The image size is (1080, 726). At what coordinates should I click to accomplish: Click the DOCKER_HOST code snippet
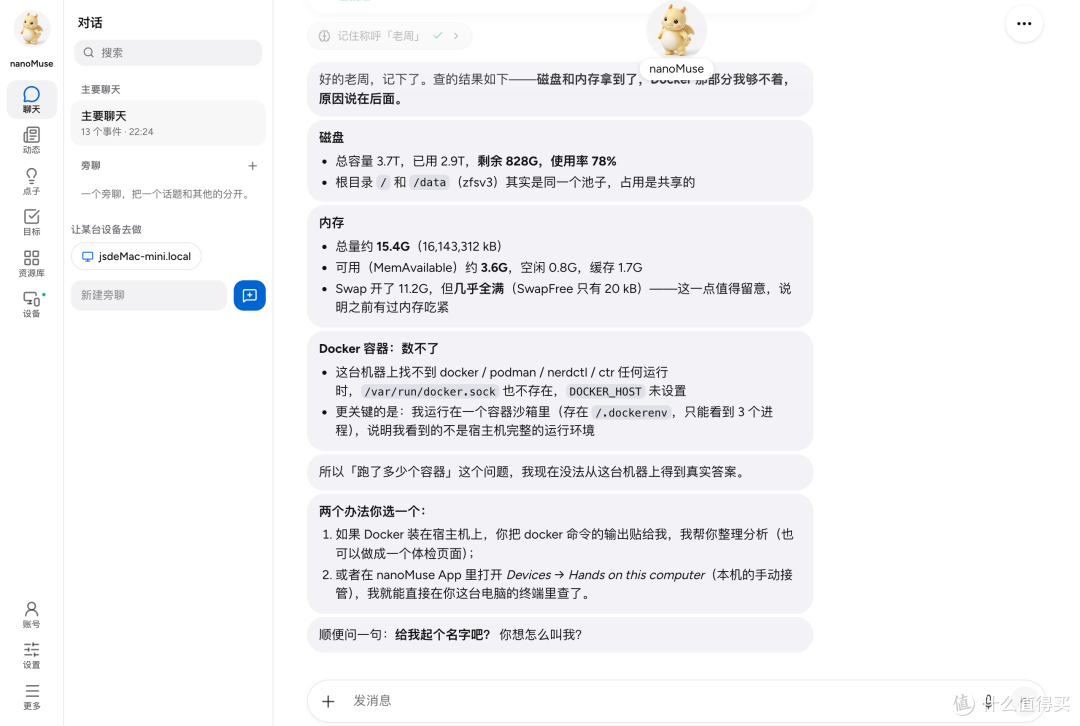pyautogui.click(x=605, y=391)
